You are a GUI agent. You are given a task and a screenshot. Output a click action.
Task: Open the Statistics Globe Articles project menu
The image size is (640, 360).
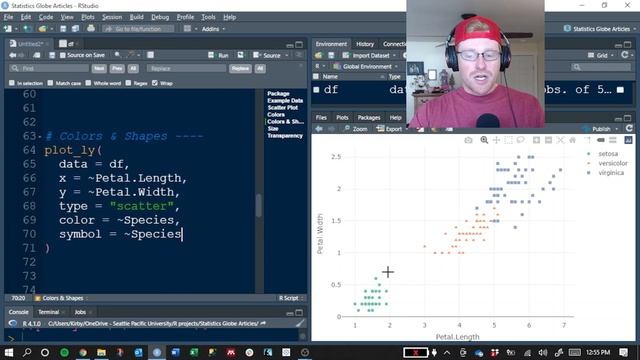tap(600, 29)
